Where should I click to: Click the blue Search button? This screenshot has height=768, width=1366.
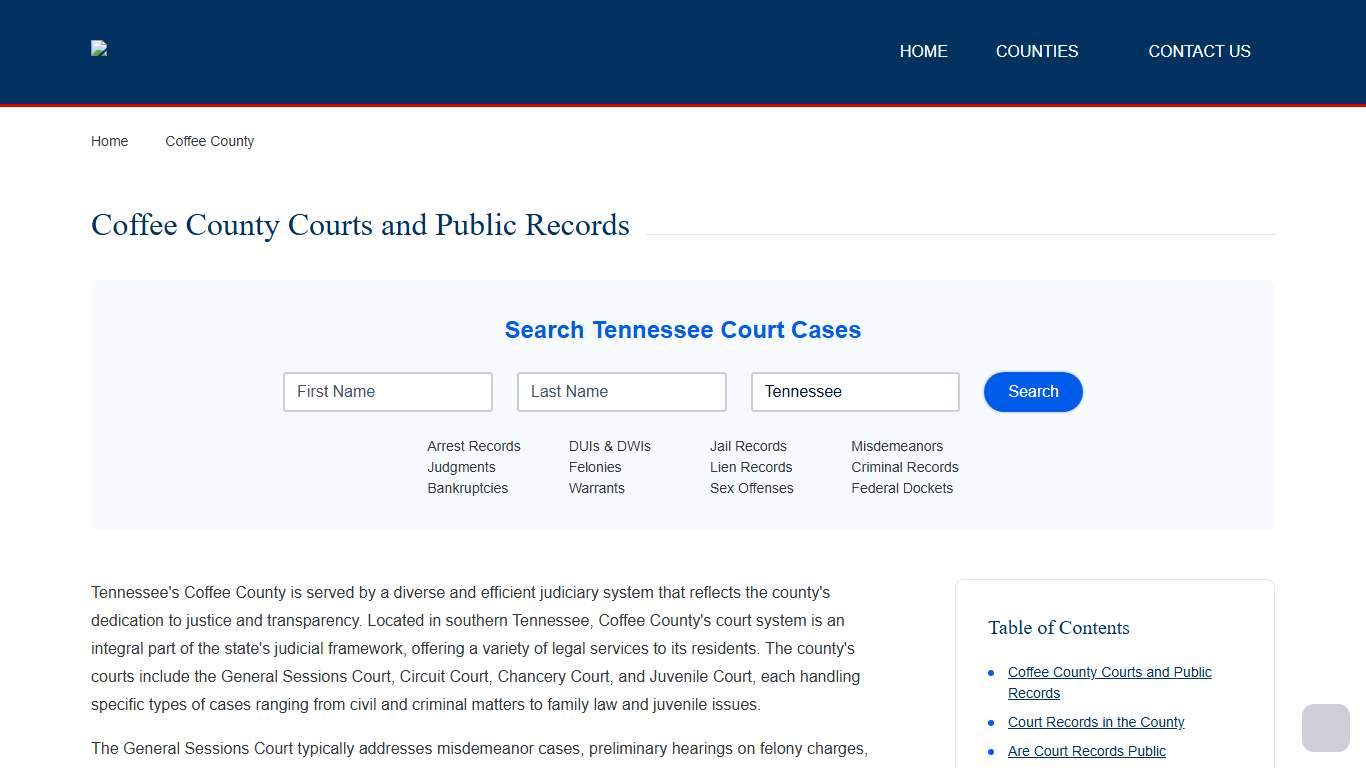[1033, 391]
